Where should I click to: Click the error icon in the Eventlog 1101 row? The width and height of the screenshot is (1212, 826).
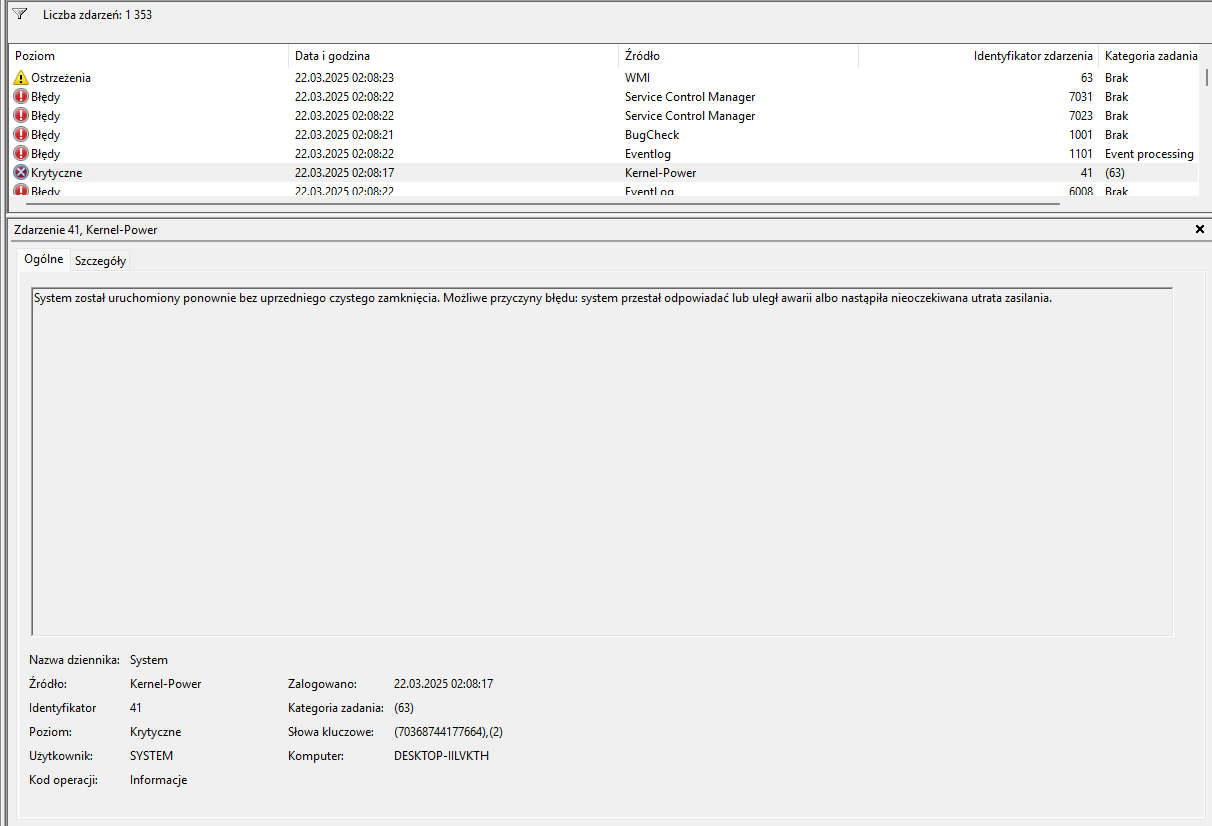(x=21, y=154)
